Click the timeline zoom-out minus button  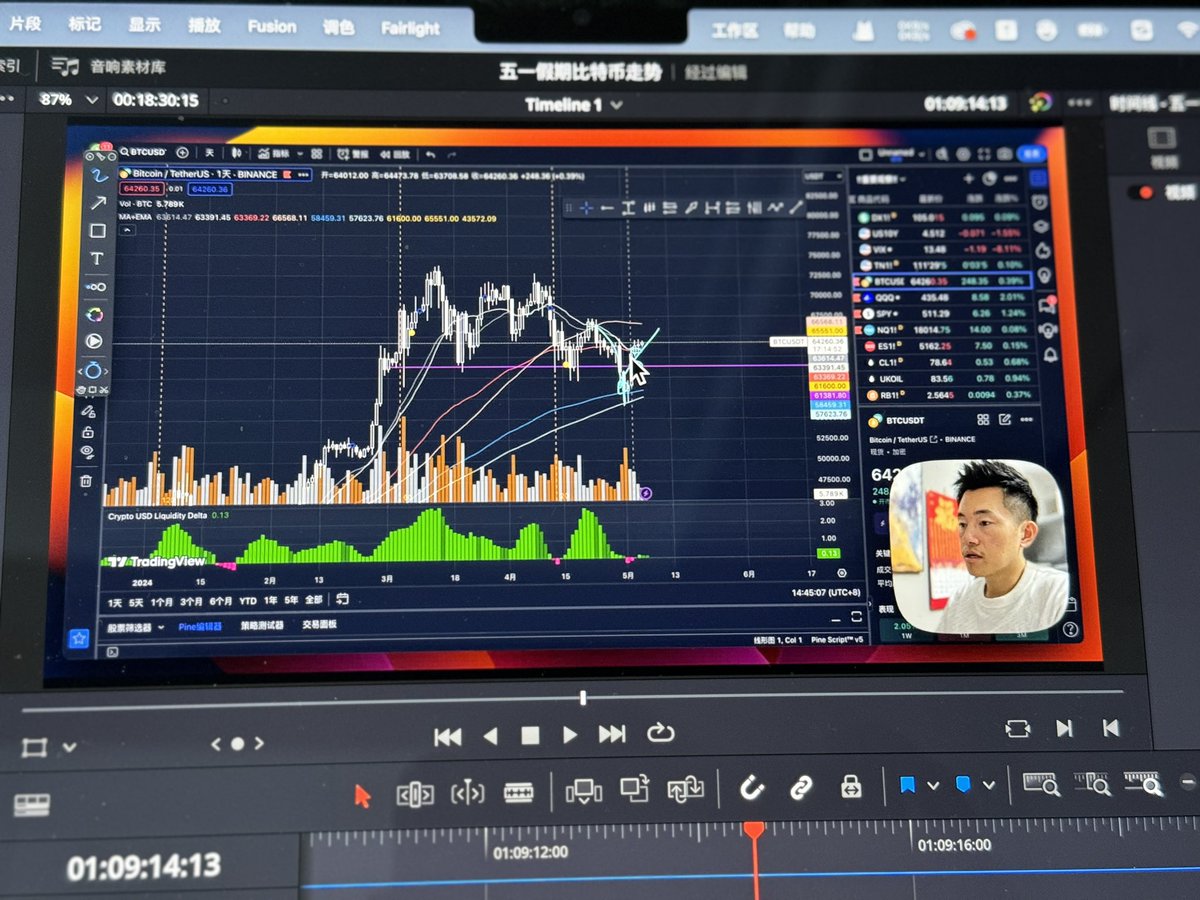coord(1188,782)
